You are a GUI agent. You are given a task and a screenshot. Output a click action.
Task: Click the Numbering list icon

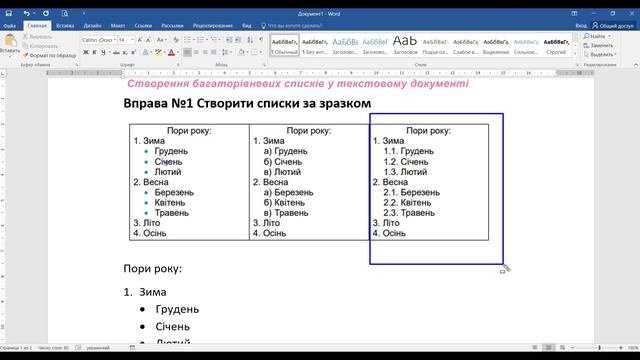pyautogui.click(x=200, y=40)
